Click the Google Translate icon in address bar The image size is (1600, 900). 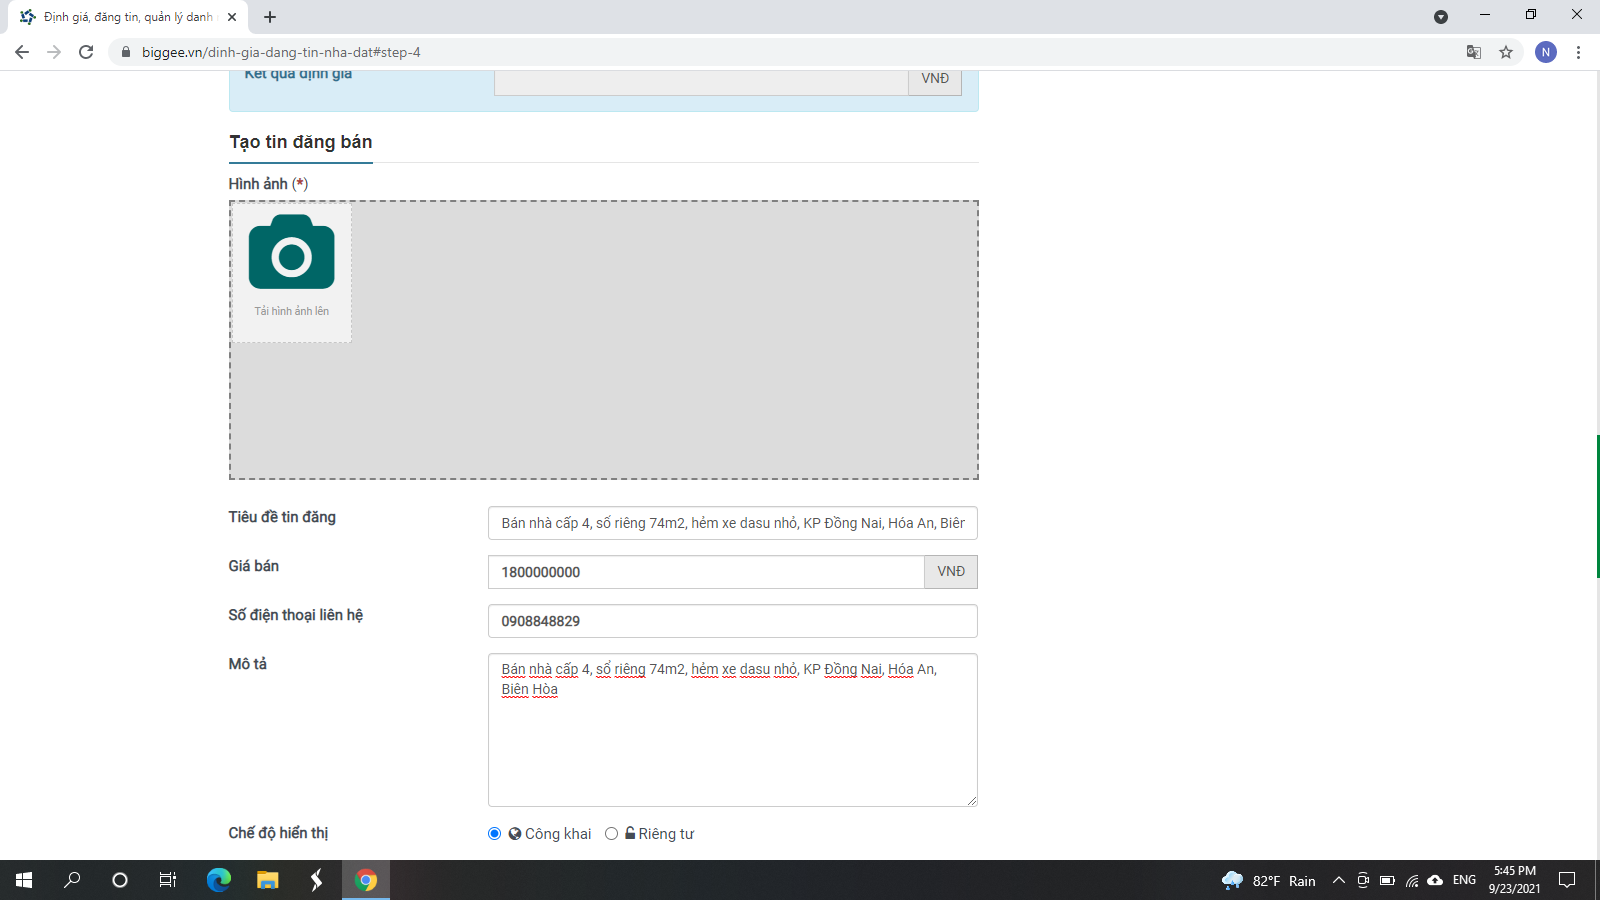pos(1473,52)
